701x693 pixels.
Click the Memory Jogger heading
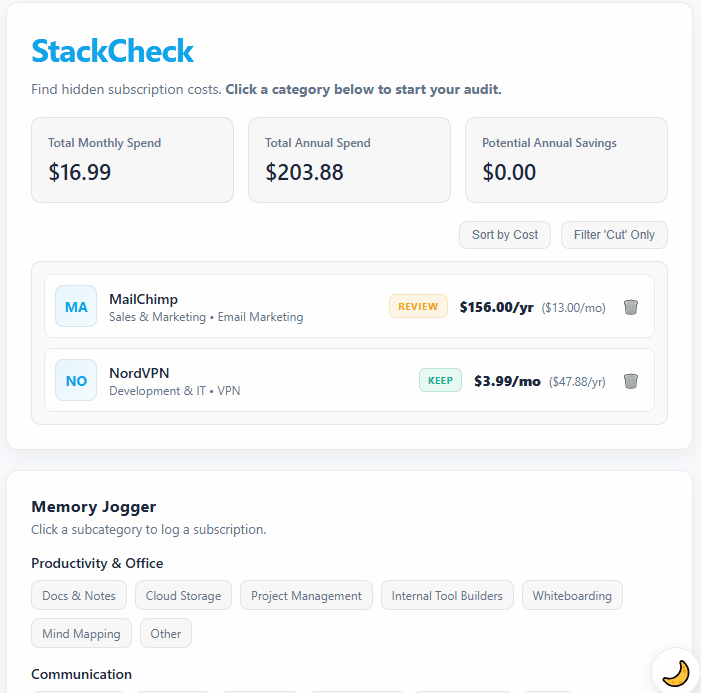click(x=94, y=507)
